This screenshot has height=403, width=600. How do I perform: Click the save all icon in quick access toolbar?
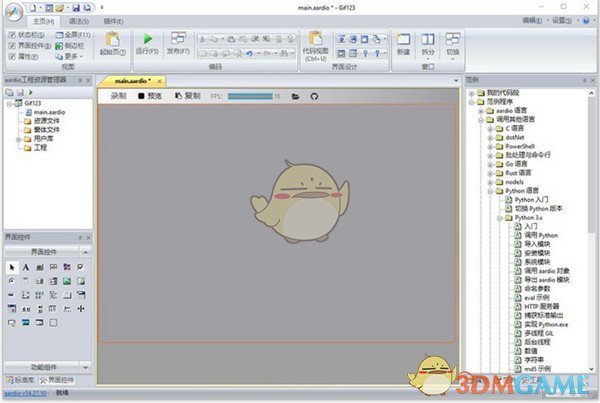tap(88, 8)
